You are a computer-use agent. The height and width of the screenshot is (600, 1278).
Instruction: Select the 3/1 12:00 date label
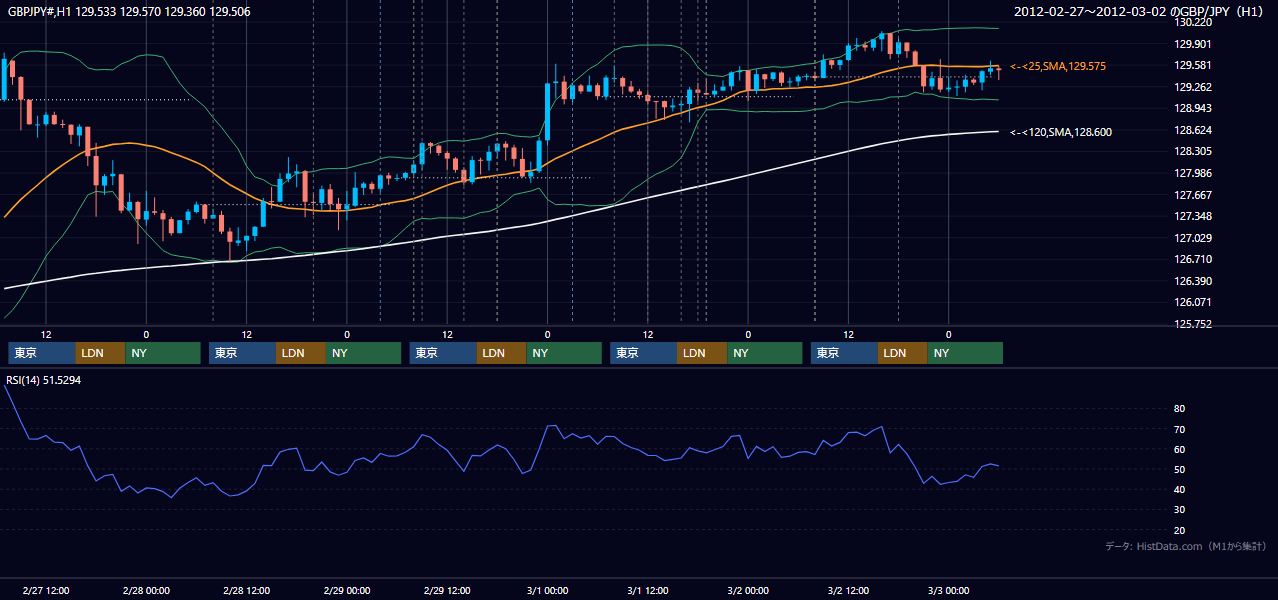click(648, 591)
